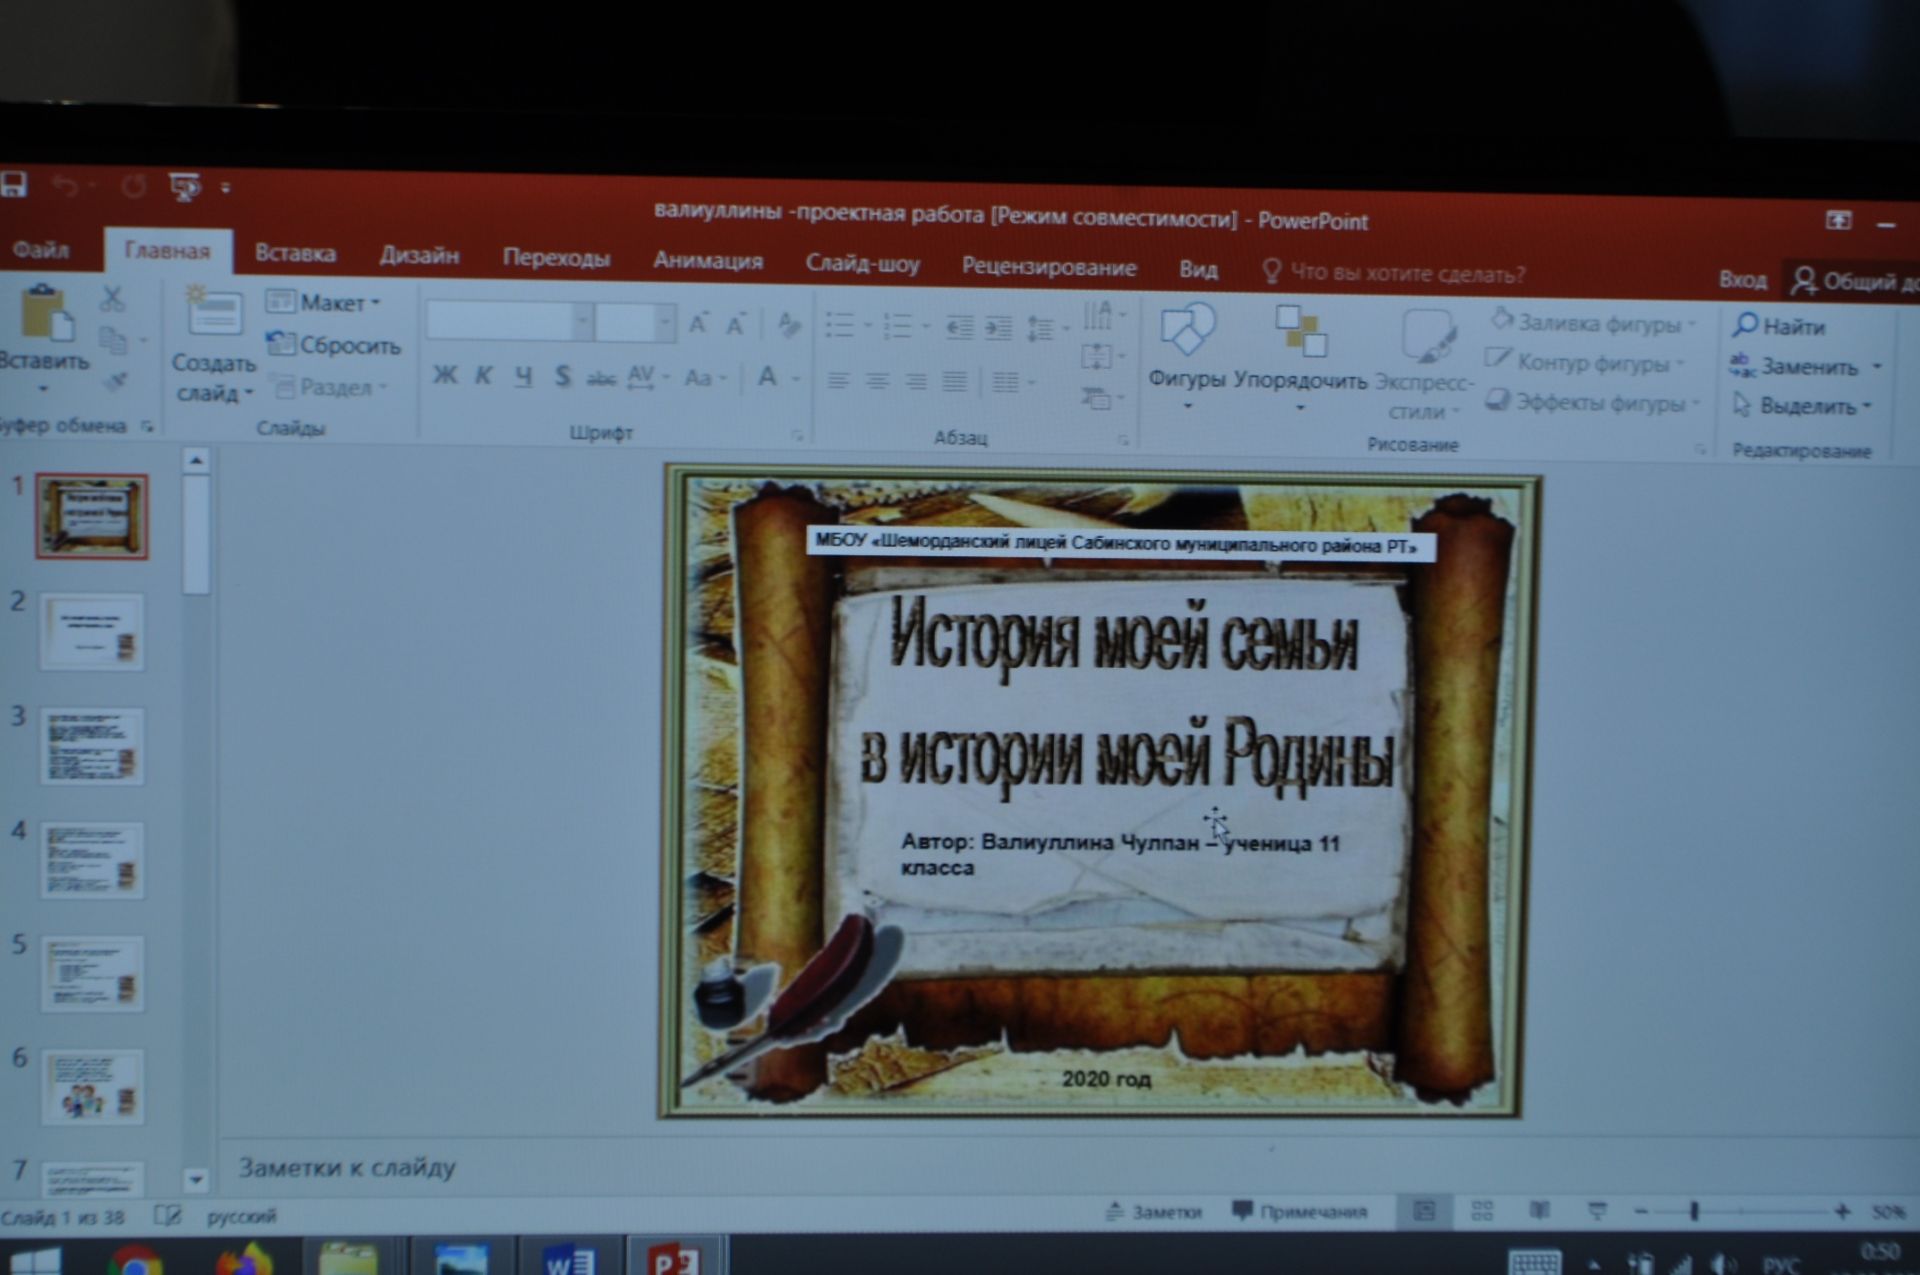
Task: Click text direction icon
Action: (x=1103, y=316)
